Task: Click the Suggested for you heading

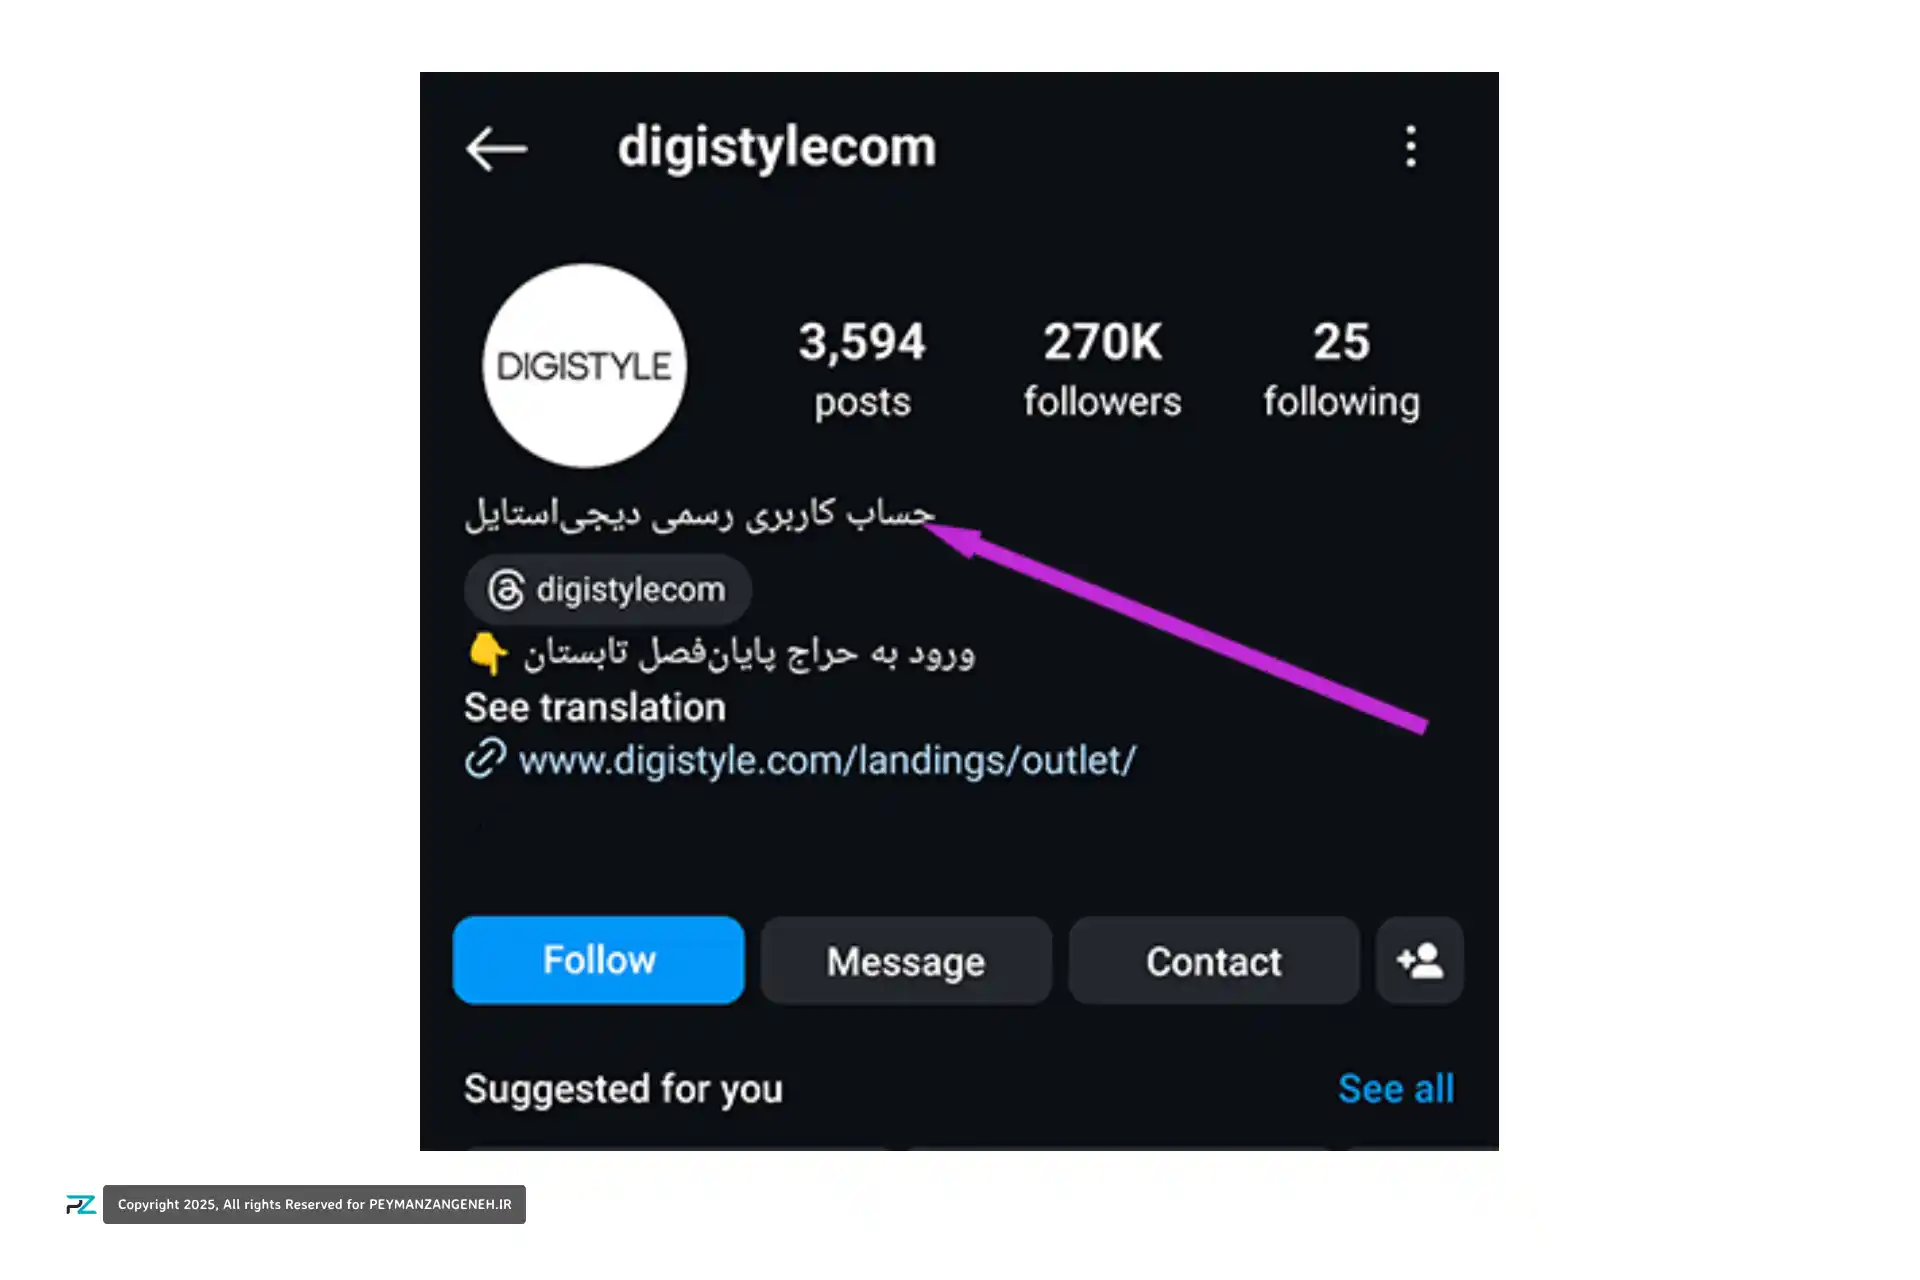Action: pos(623,1089)
